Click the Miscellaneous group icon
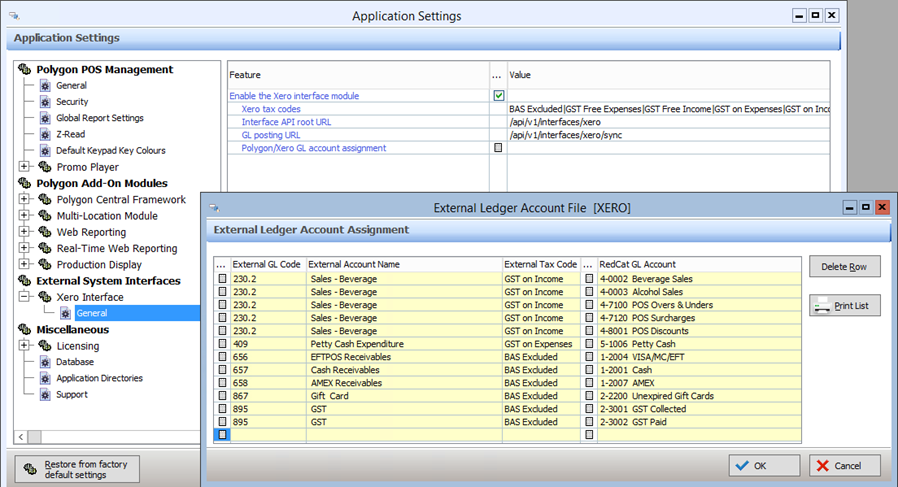This screenshot has width=898, height=487. pyautogui.click(x=25, y=329)
